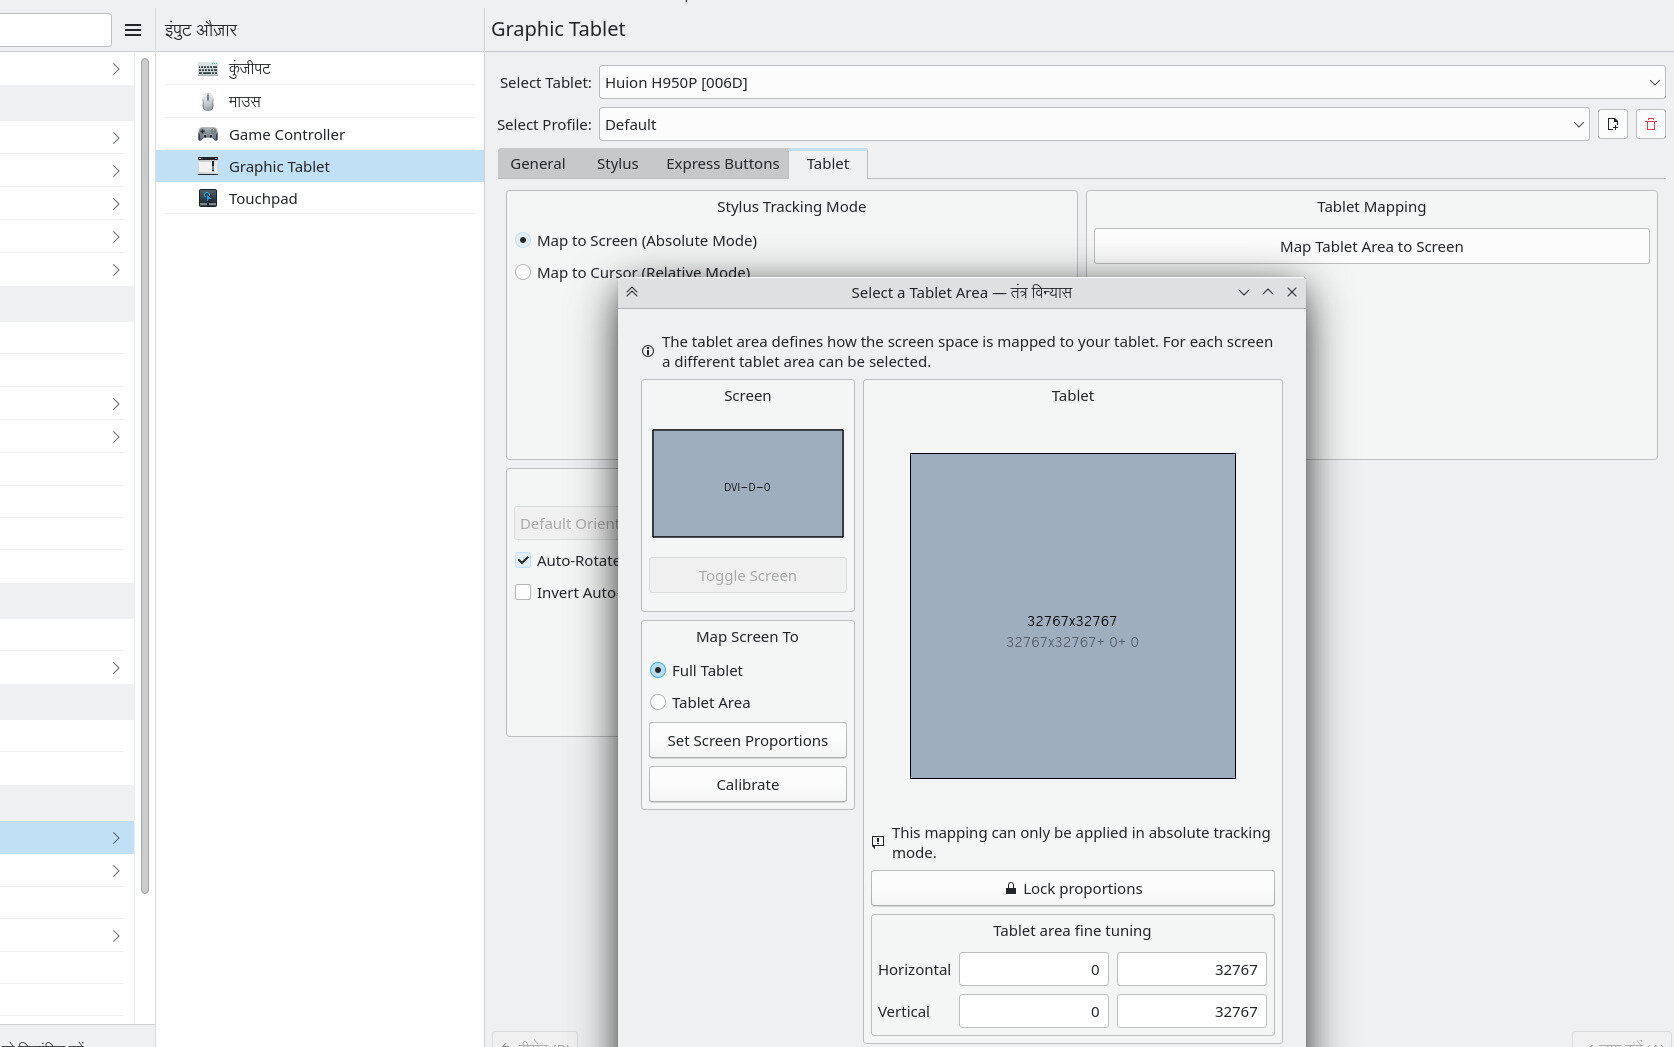The image size is (1674, 1047).
Task: Click the info icon in the tablet area dialog
Action: (647, 351)
